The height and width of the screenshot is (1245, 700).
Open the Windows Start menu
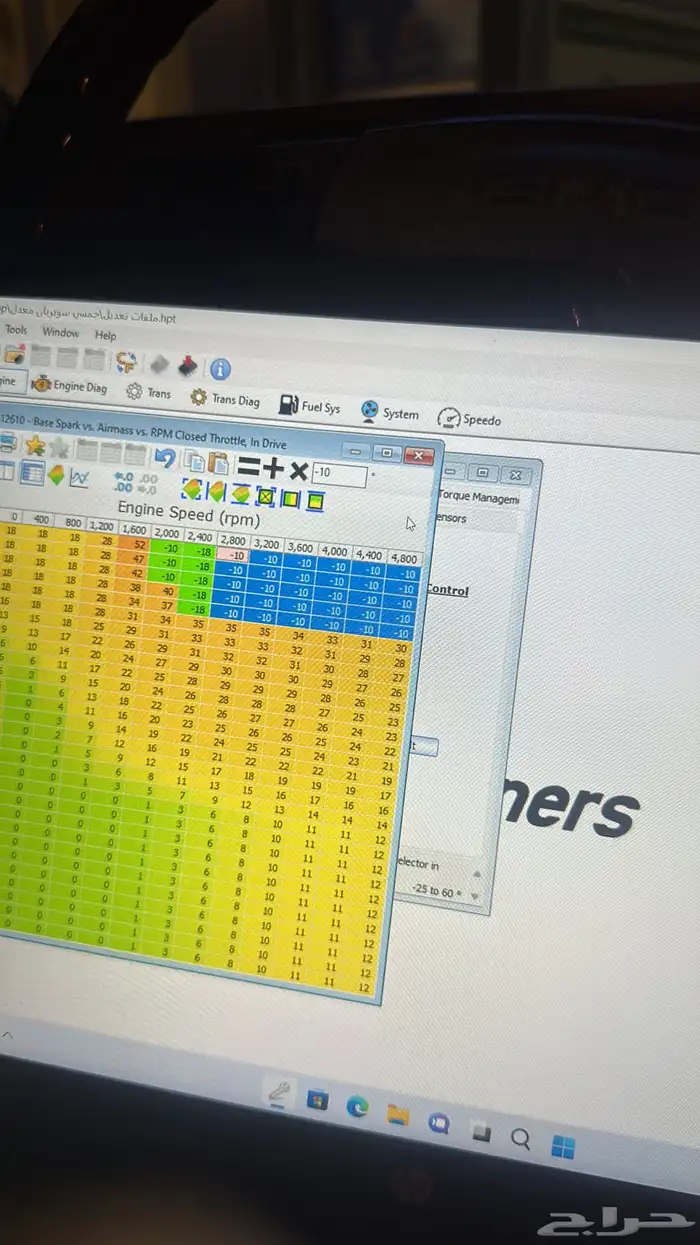coord(563,1145)
